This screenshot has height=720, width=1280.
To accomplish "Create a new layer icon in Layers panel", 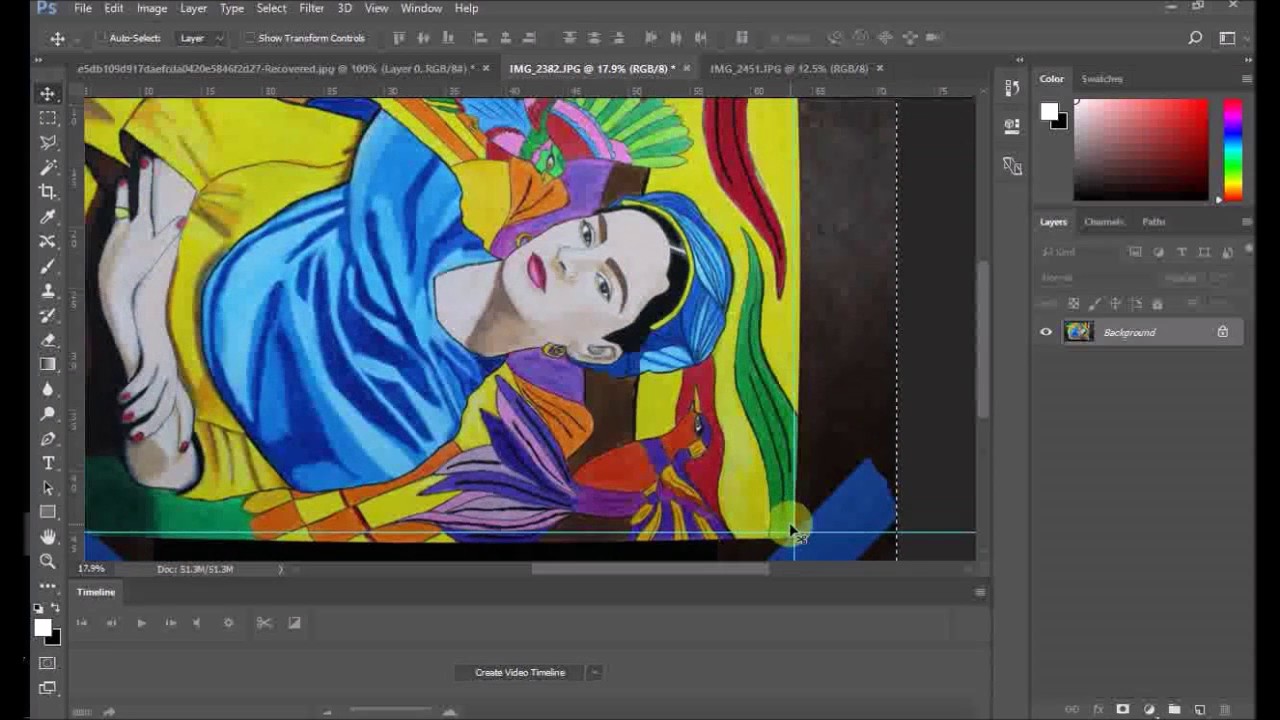I will click(x=1200, y=709).
